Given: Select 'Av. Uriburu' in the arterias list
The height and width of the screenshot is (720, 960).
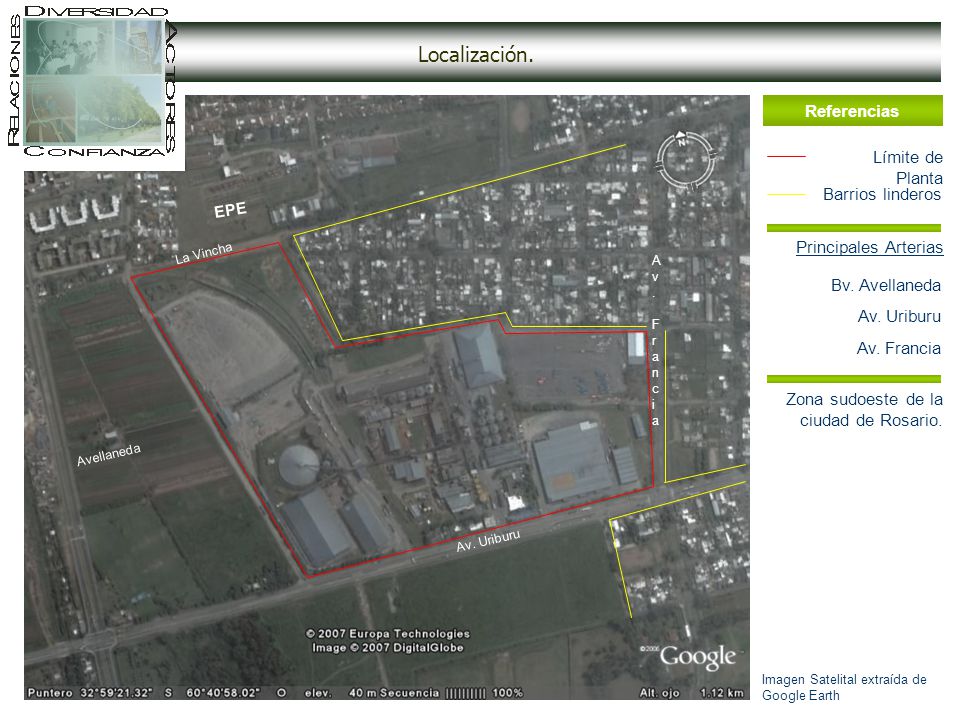Looking at the screenshot, I should (x=899, y=317).
